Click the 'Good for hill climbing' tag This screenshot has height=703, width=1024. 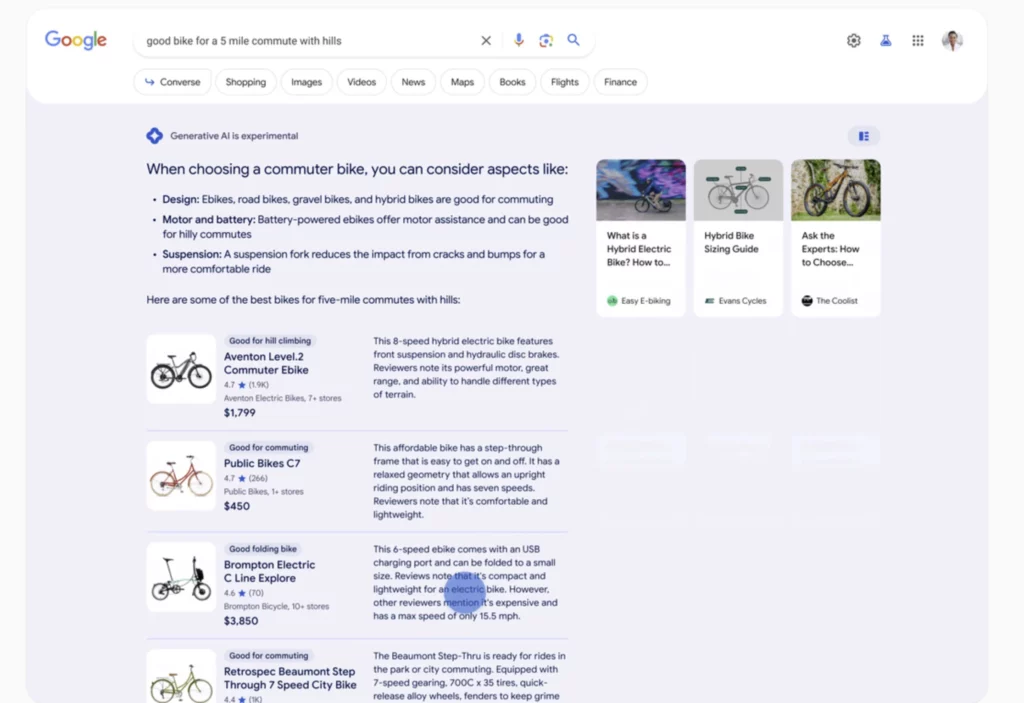click(x=270, y=340)
